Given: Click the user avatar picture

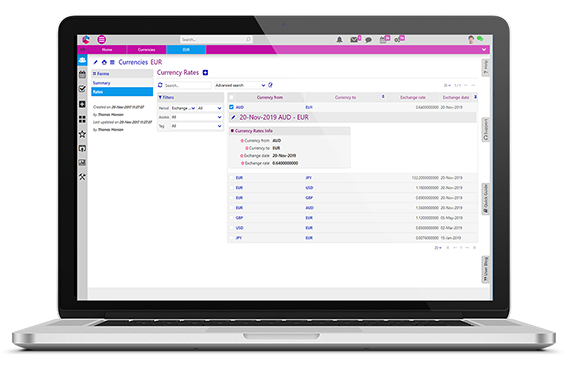Looking at the screenshot, I should click(x=471, y=39).
